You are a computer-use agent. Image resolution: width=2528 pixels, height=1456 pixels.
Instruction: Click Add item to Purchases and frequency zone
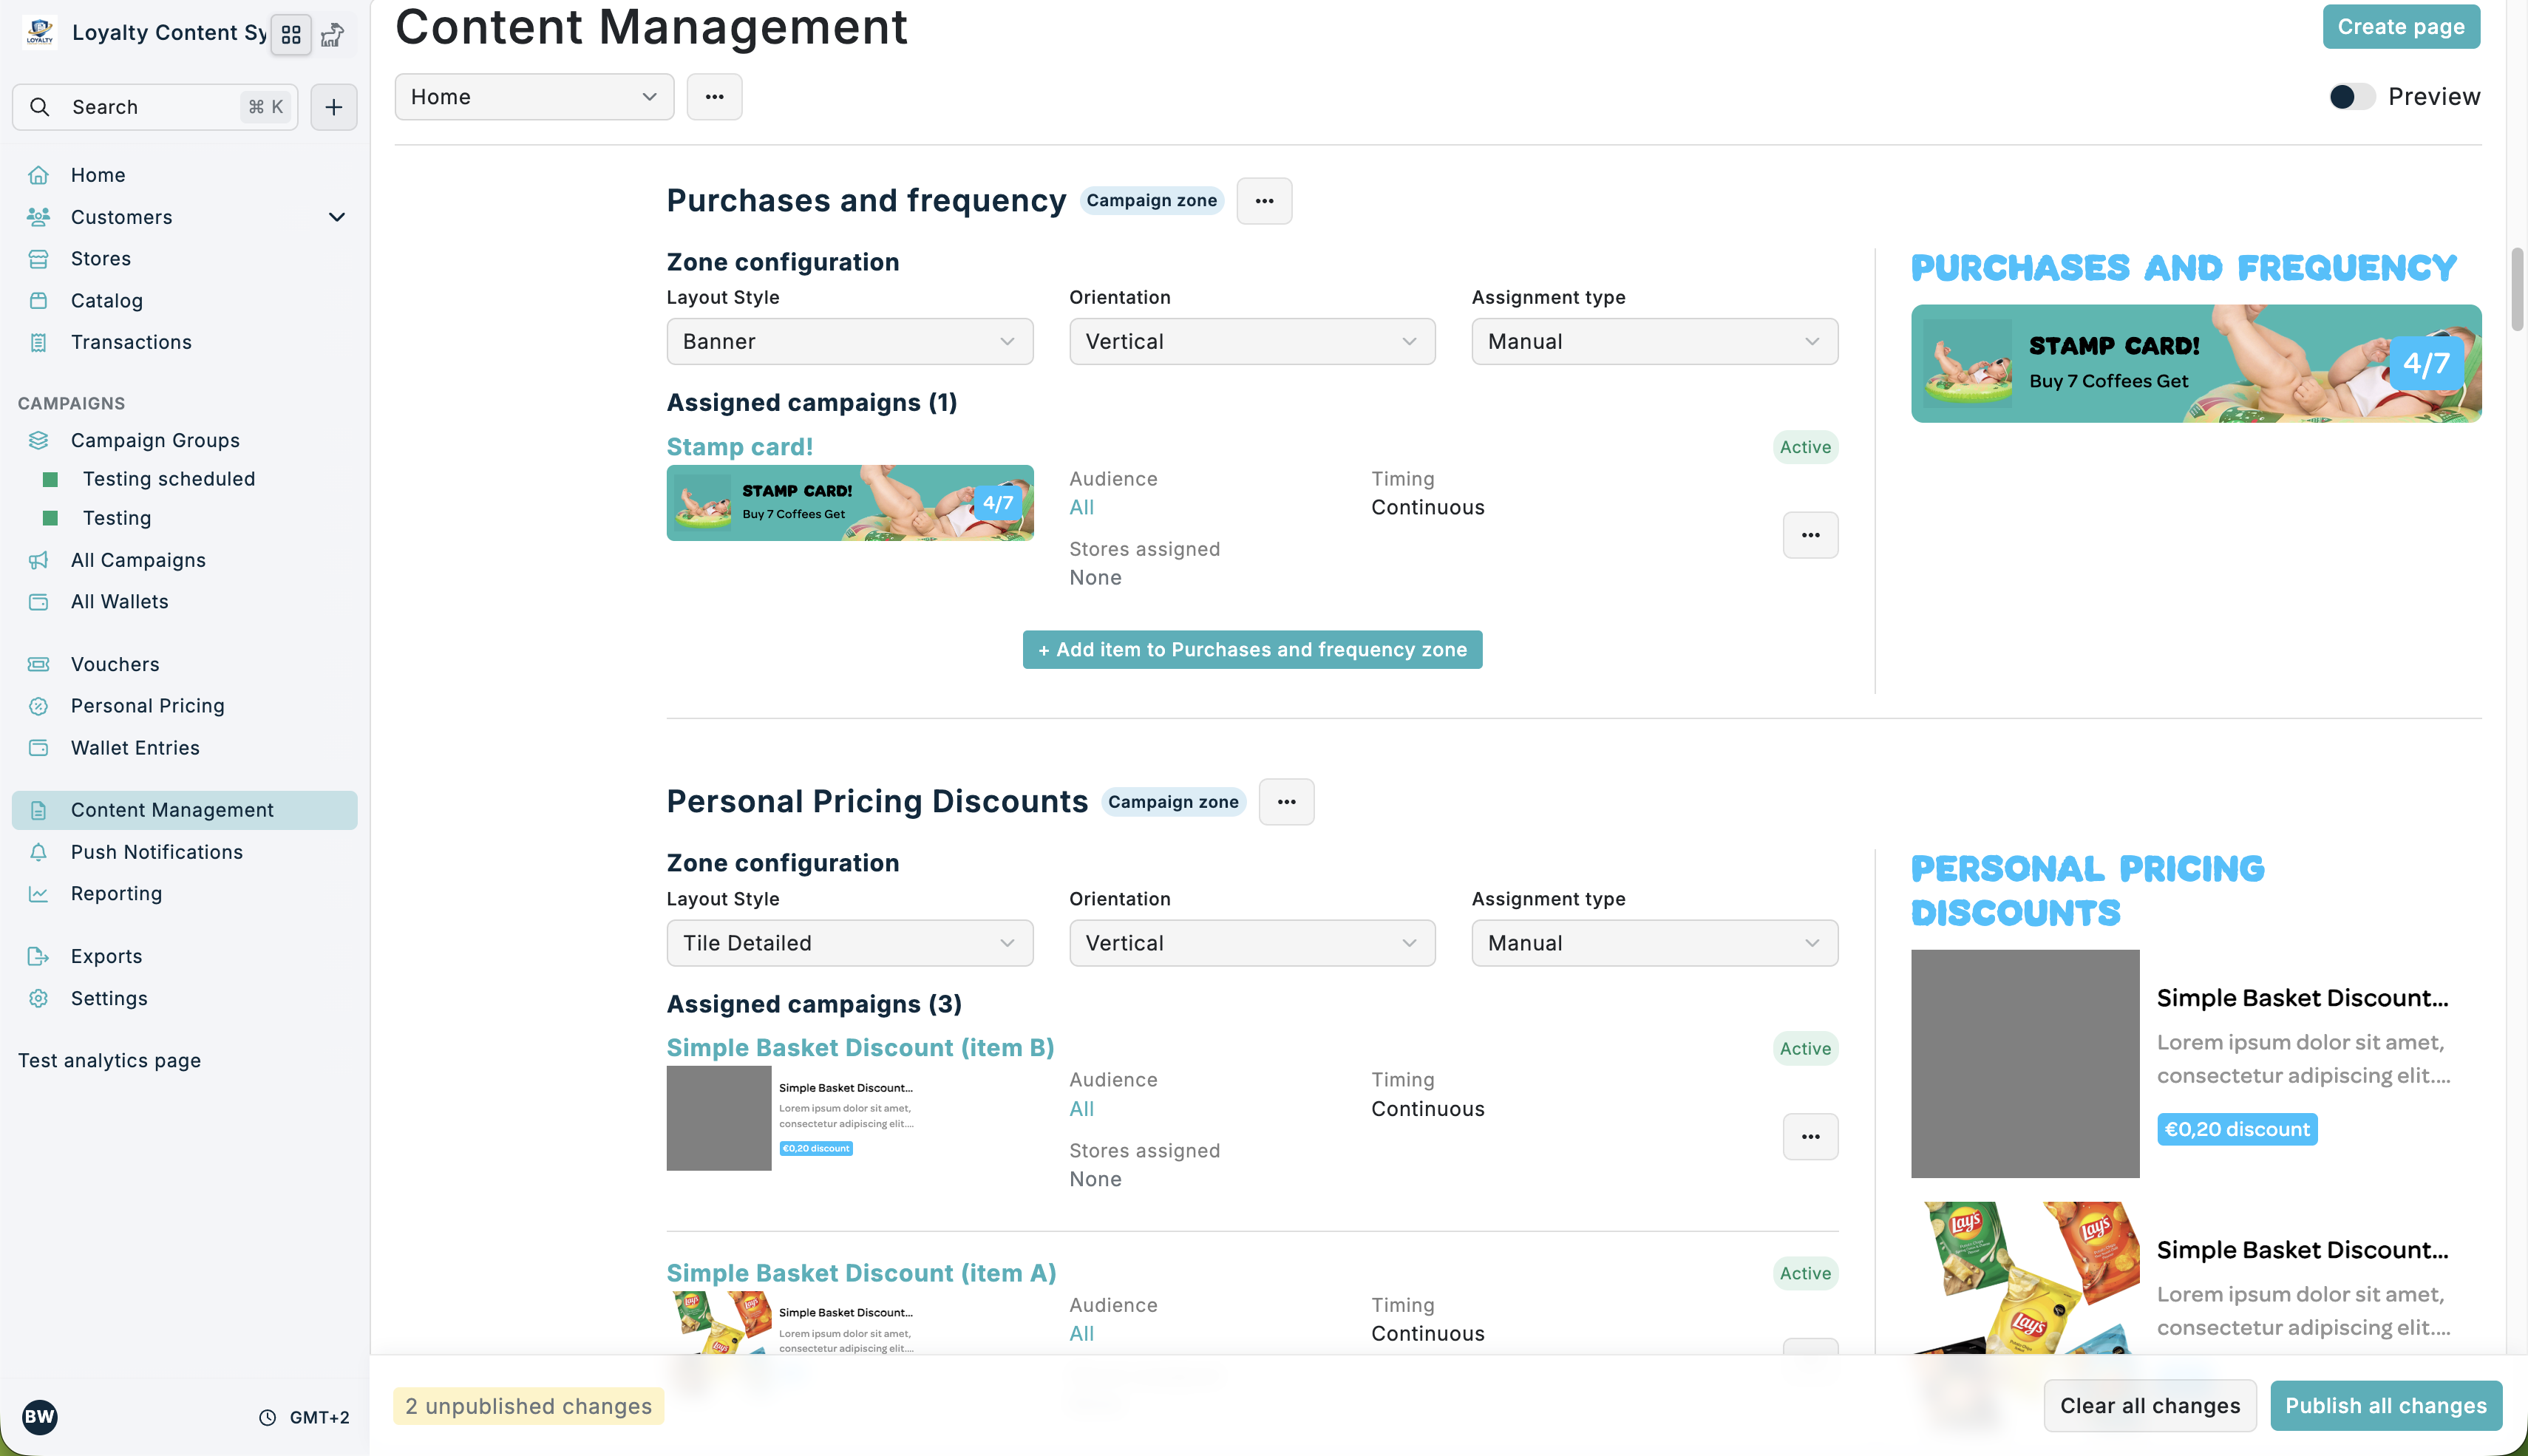tap(1252, 650)
